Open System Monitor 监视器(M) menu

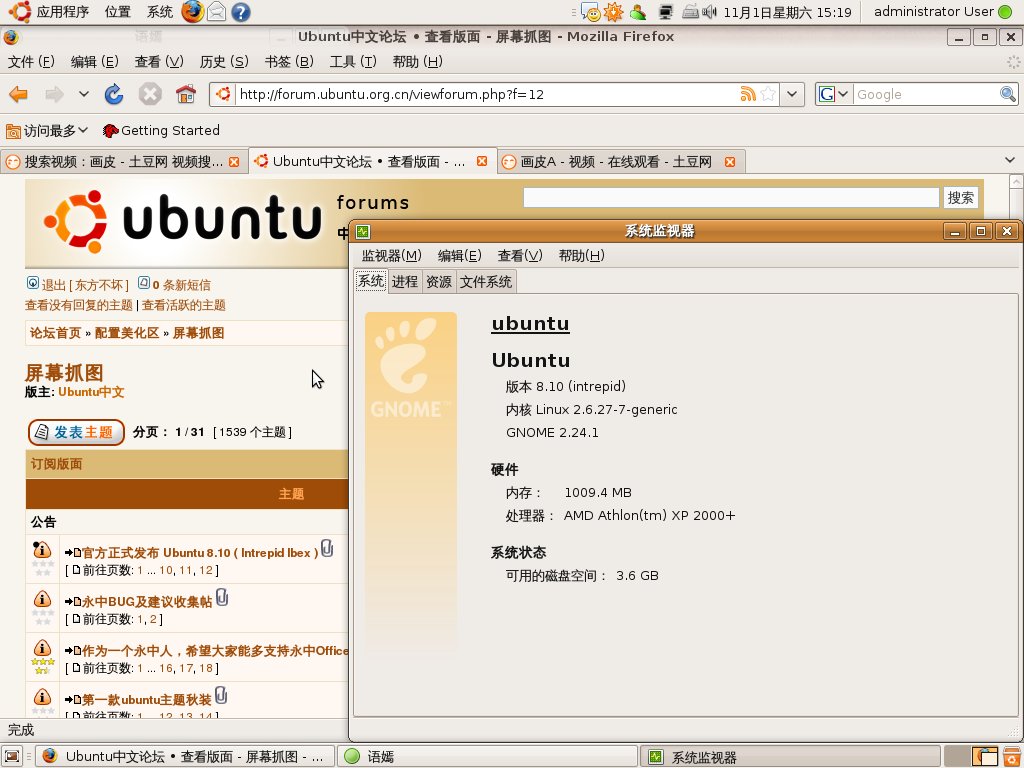coord(392,255)
